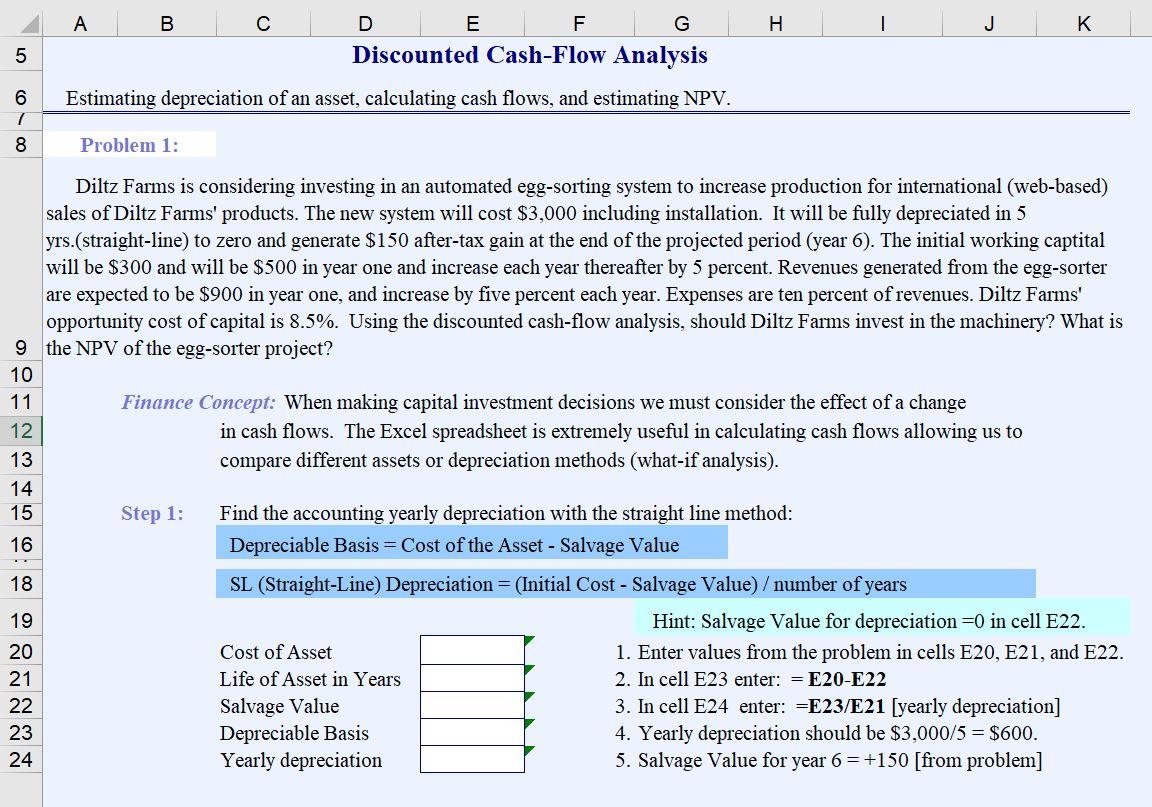Select row 5 header

(x=21, y=55)
